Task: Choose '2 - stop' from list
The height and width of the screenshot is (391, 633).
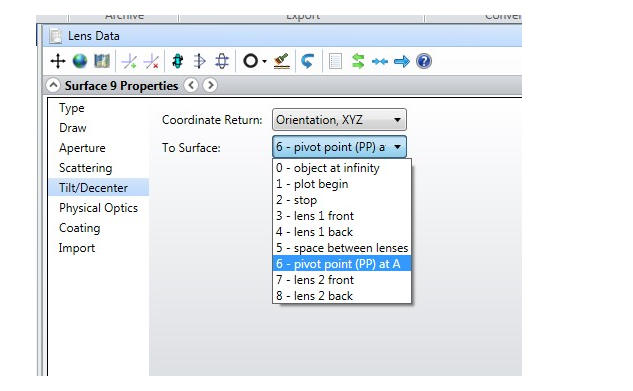Action: coord(342,200)
